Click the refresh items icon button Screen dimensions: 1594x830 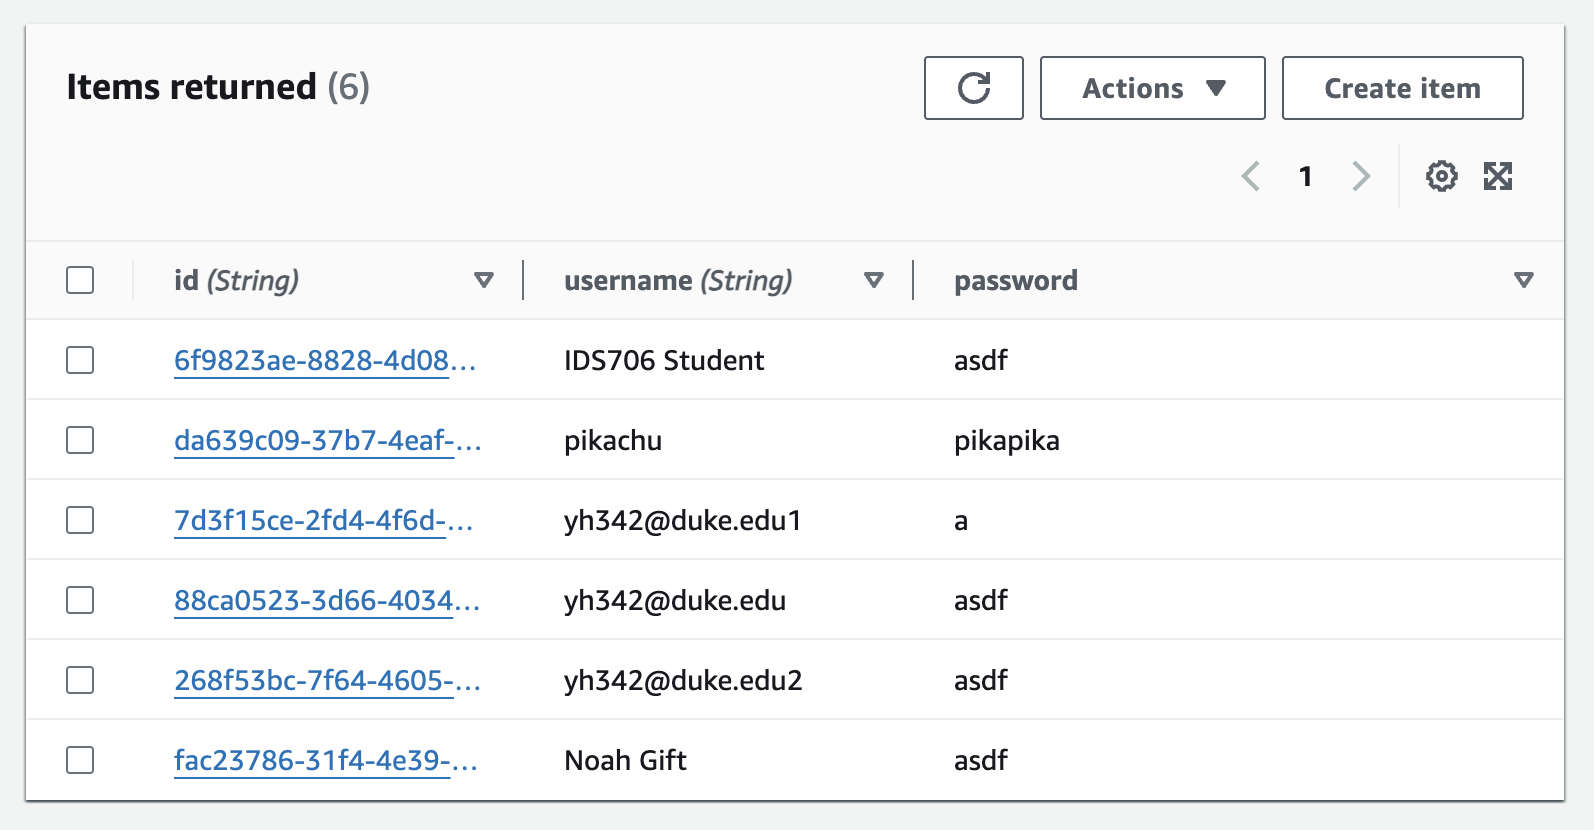coord(973,88)
